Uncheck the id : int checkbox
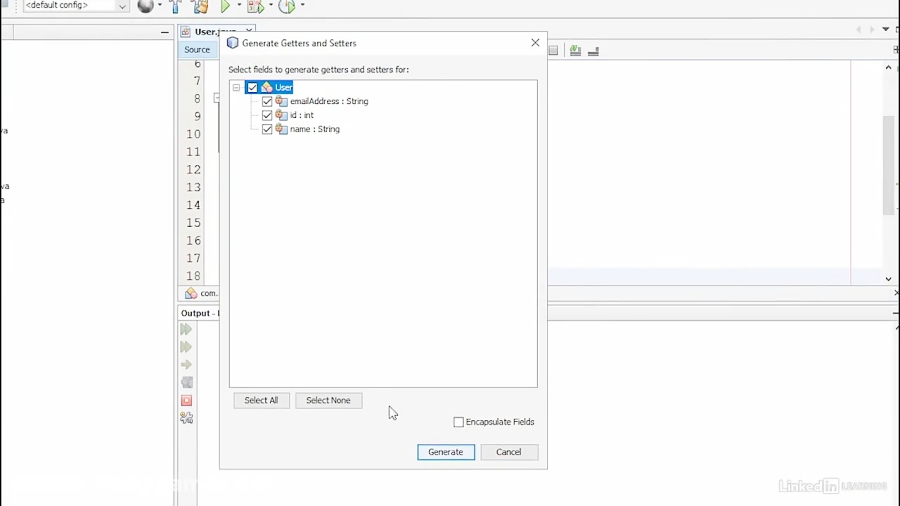Viewport: 900px width, 506px height. [x=267, y=115]
